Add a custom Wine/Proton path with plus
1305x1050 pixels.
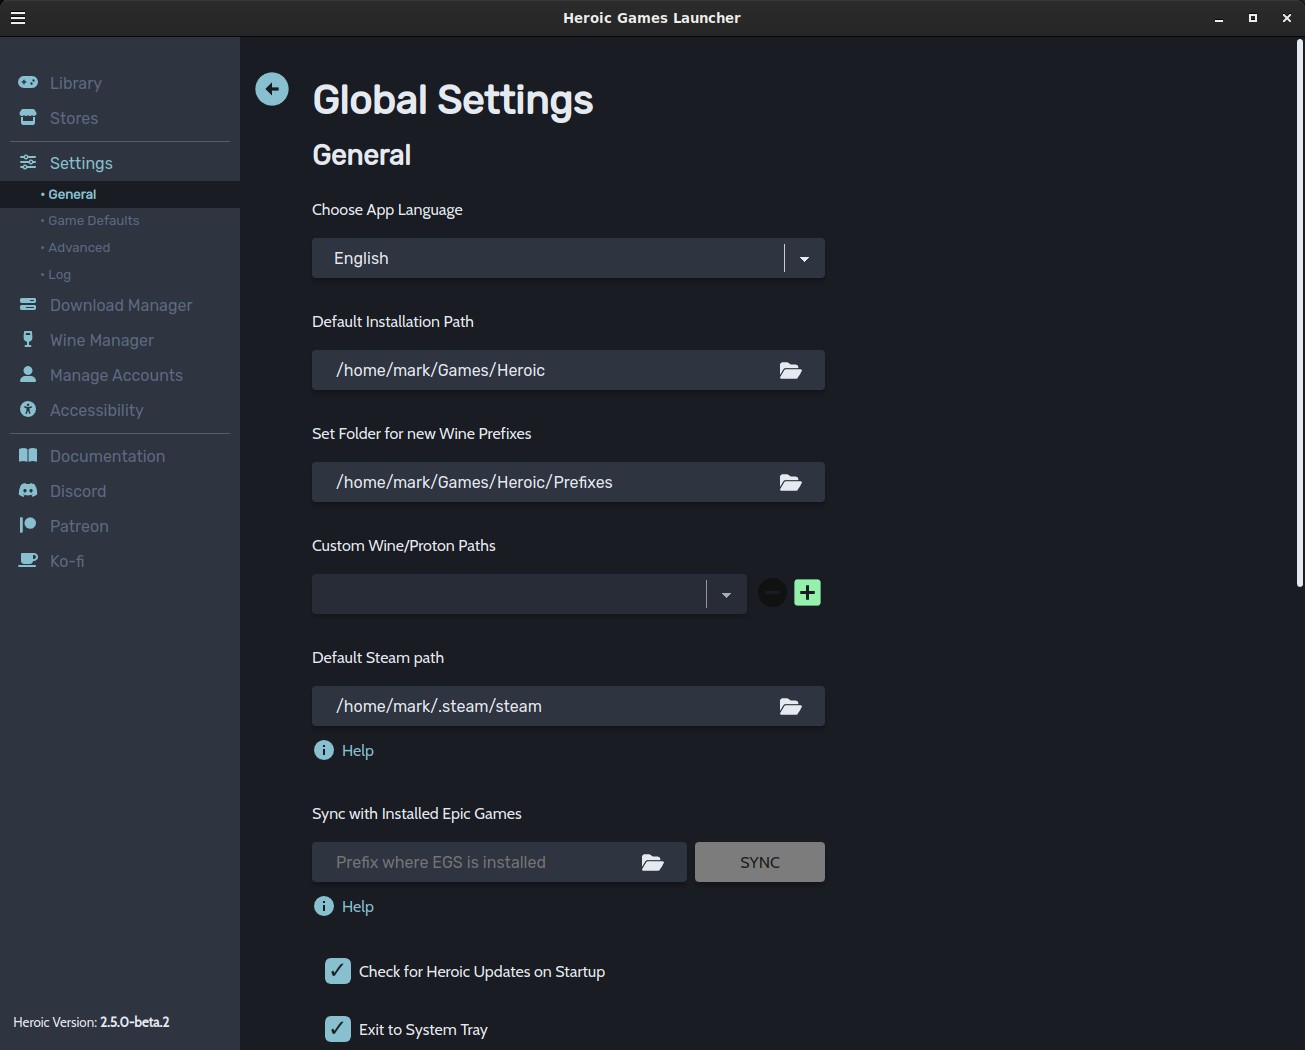pyautogui.click(x=807, y=593)
